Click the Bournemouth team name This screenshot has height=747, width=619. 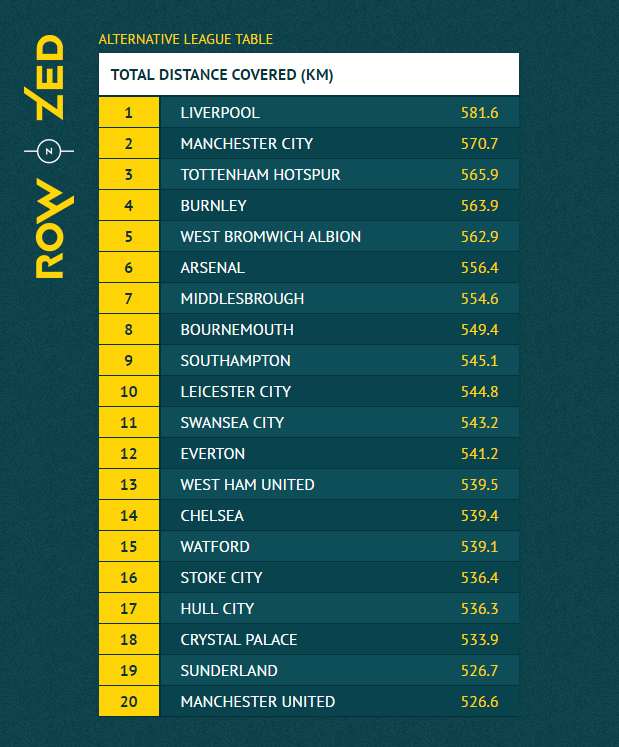pos(237,330)
